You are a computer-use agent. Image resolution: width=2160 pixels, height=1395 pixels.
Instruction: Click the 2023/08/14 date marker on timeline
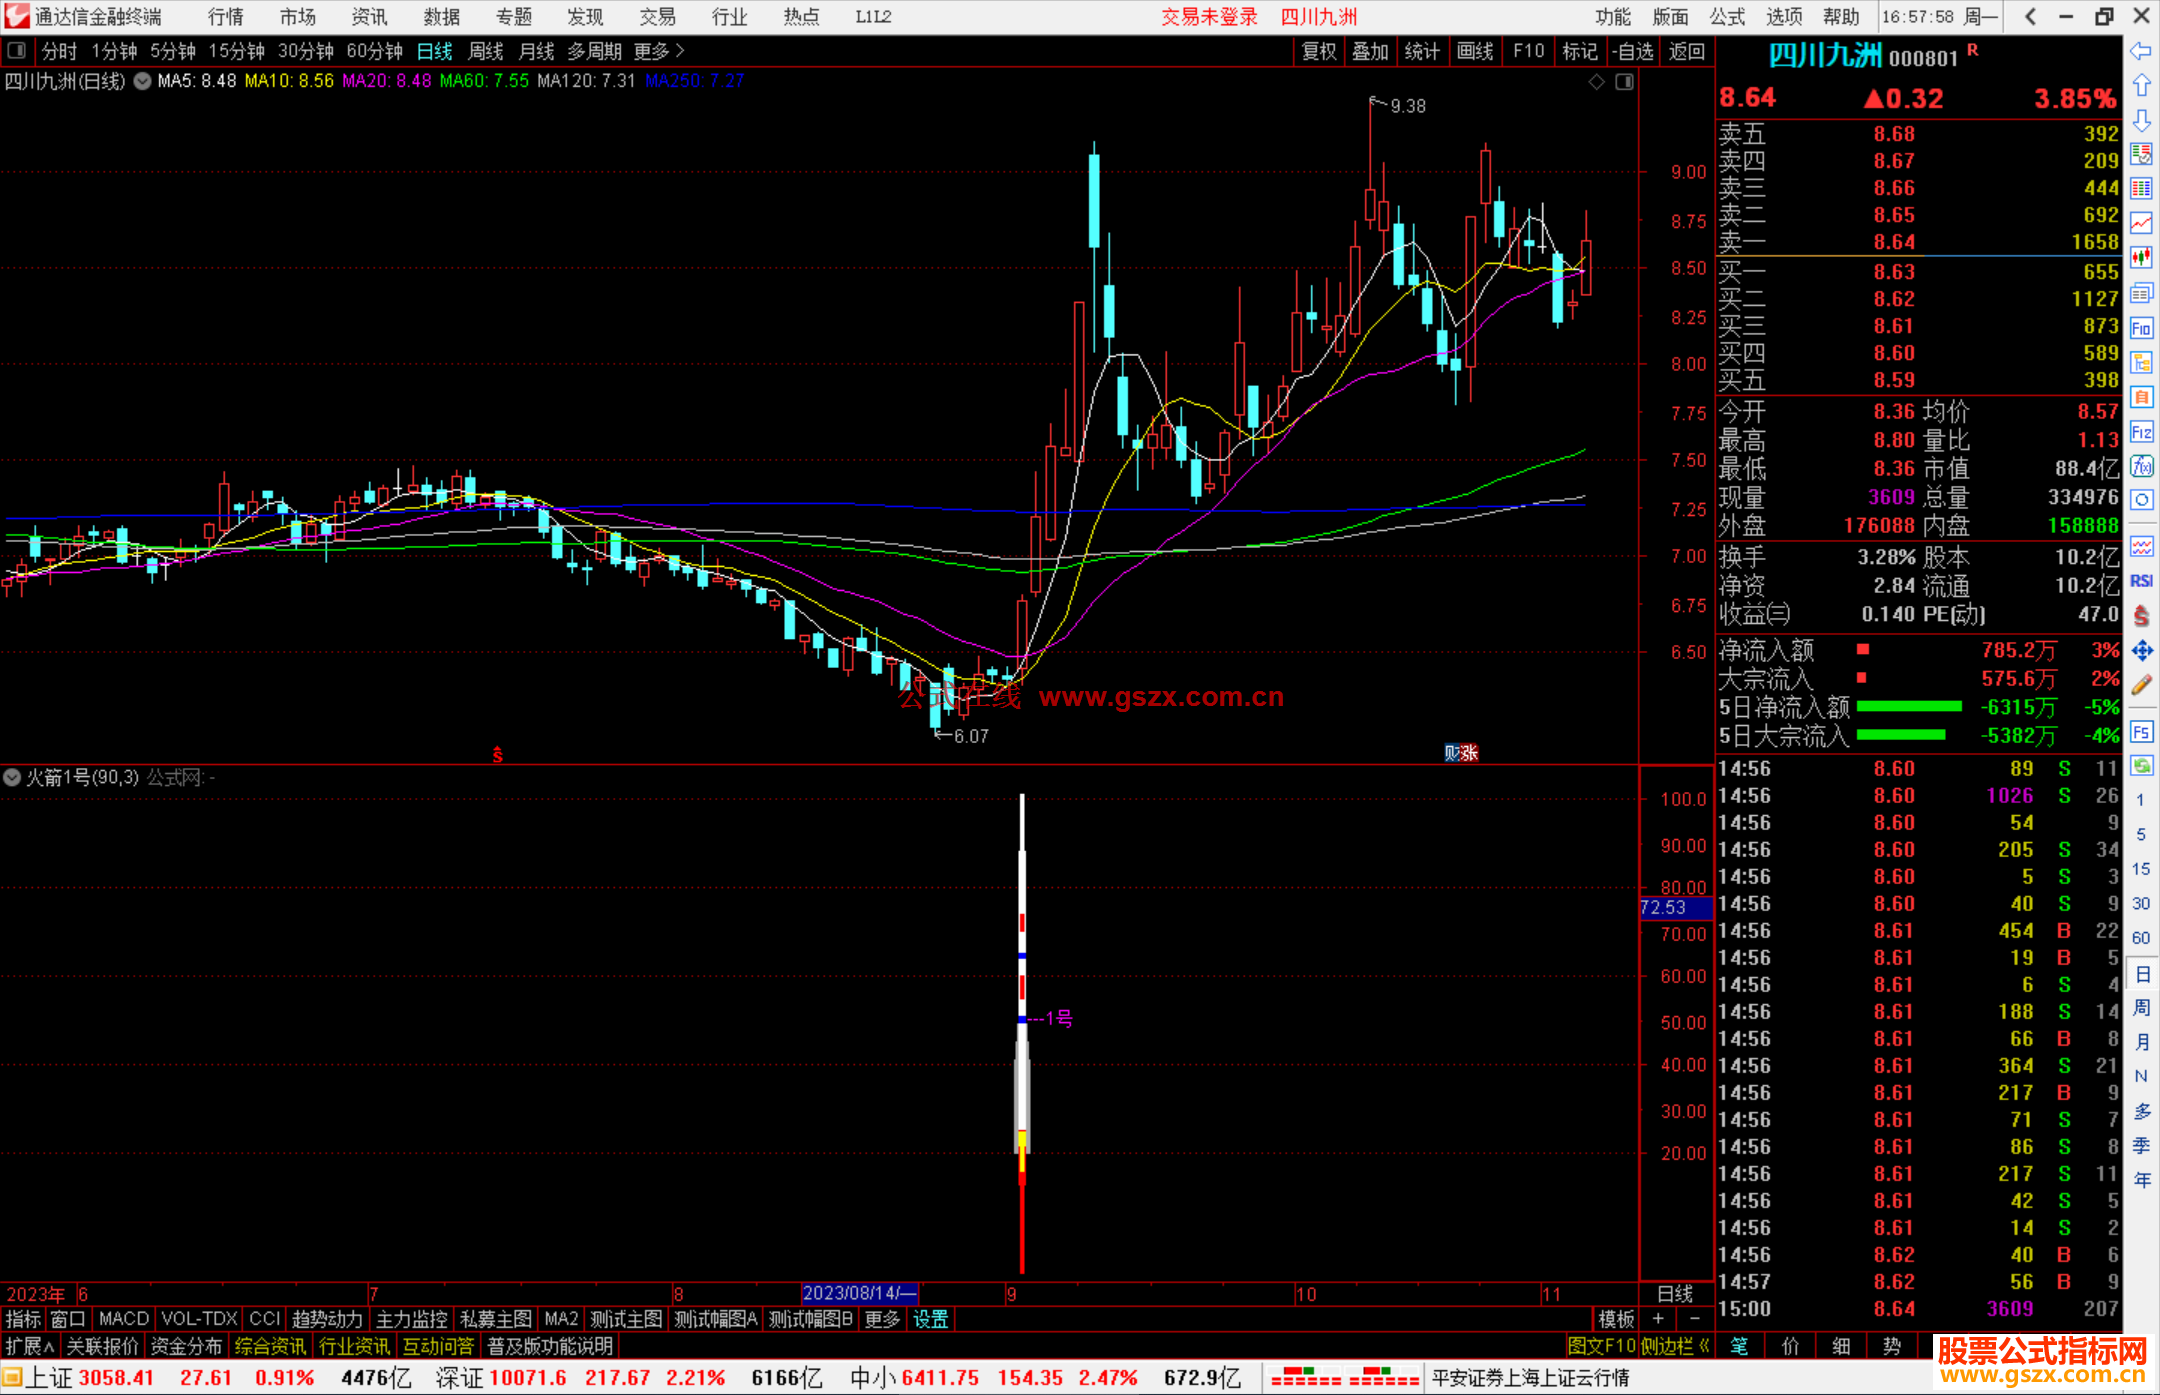859,1293
